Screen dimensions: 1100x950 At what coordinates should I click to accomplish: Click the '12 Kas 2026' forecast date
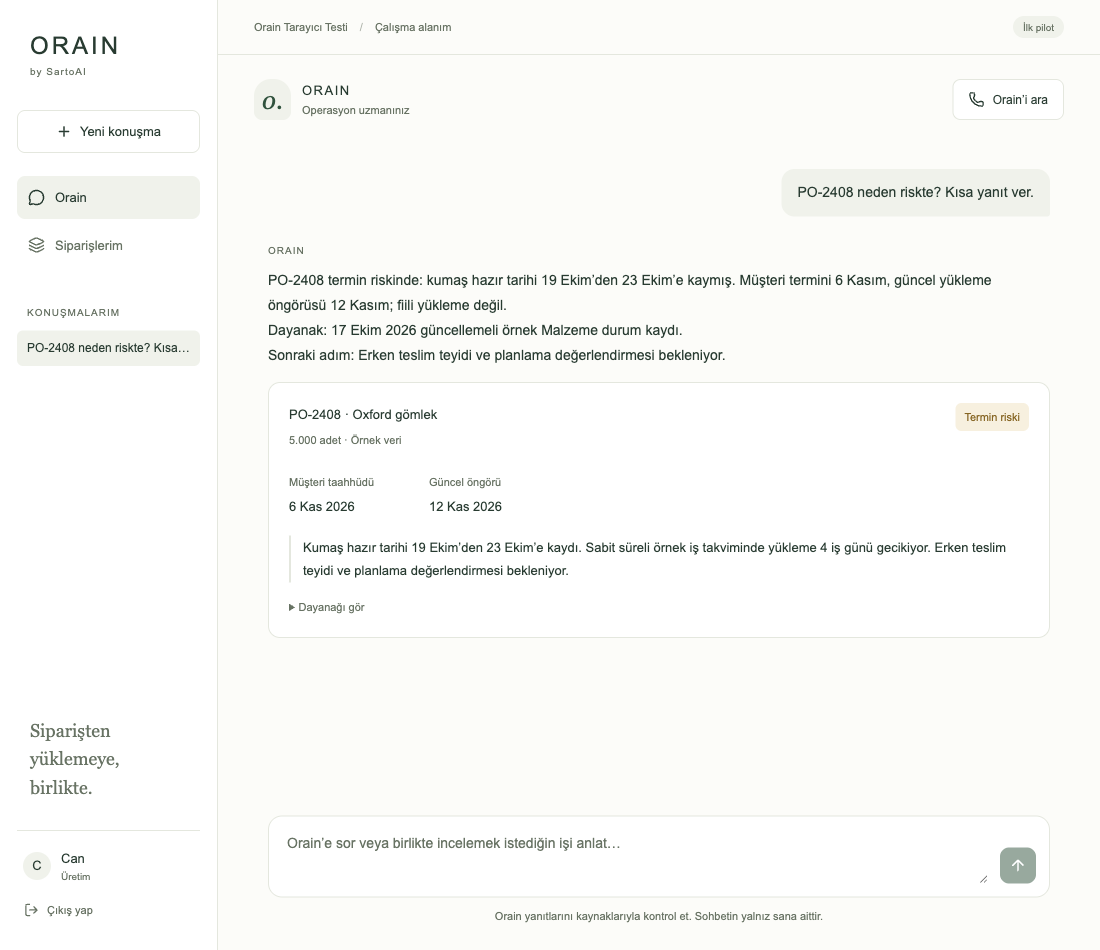tap(466, 507)
